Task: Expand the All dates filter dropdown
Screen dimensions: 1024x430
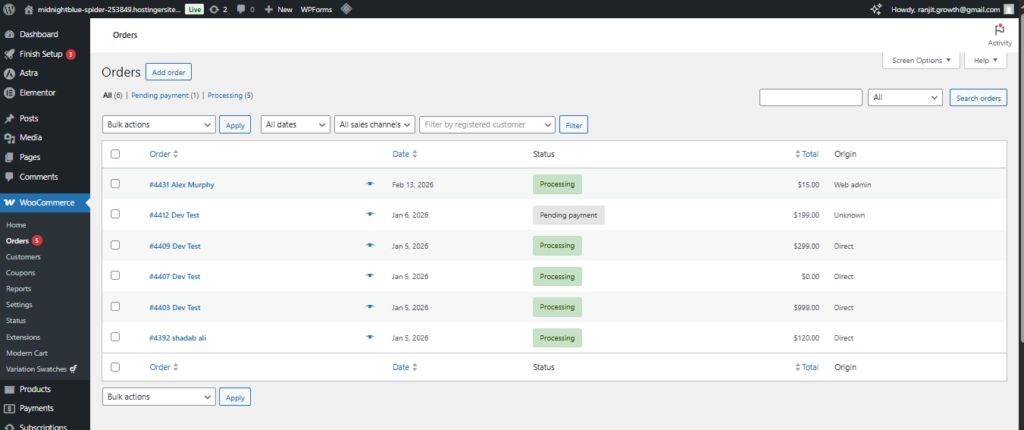Action: click(295, 125)
